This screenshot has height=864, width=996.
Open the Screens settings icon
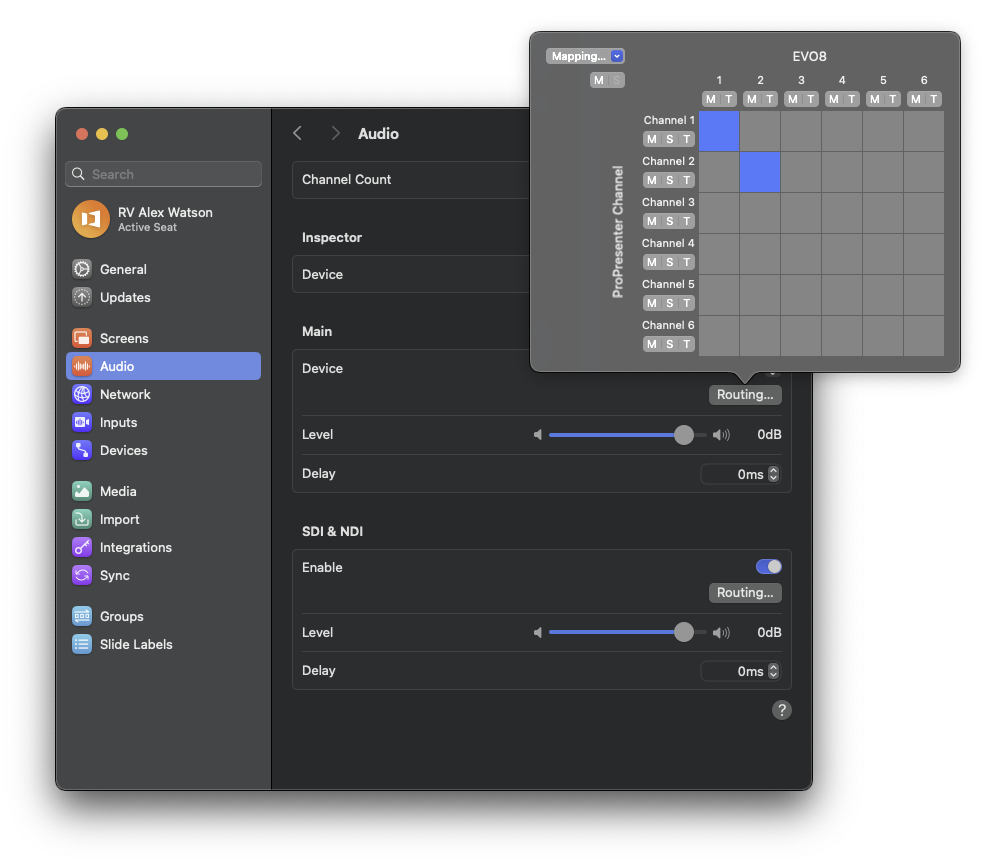(x=82, y=338)
